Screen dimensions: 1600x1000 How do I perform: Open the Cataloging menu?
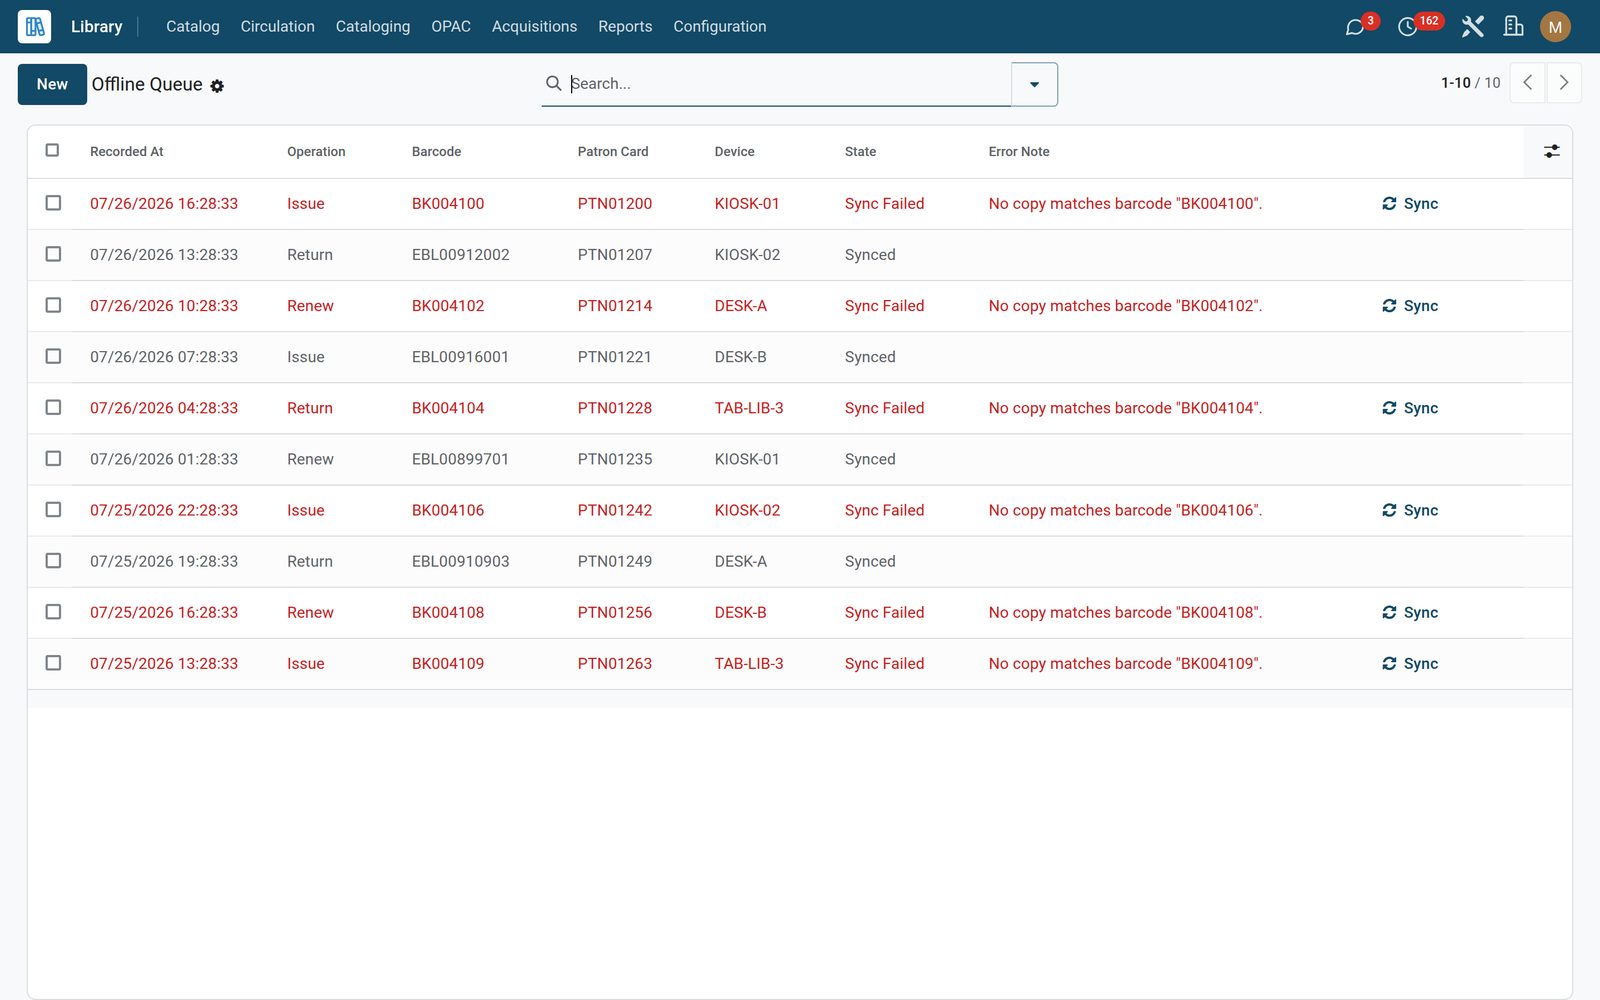tap(373, 27)
